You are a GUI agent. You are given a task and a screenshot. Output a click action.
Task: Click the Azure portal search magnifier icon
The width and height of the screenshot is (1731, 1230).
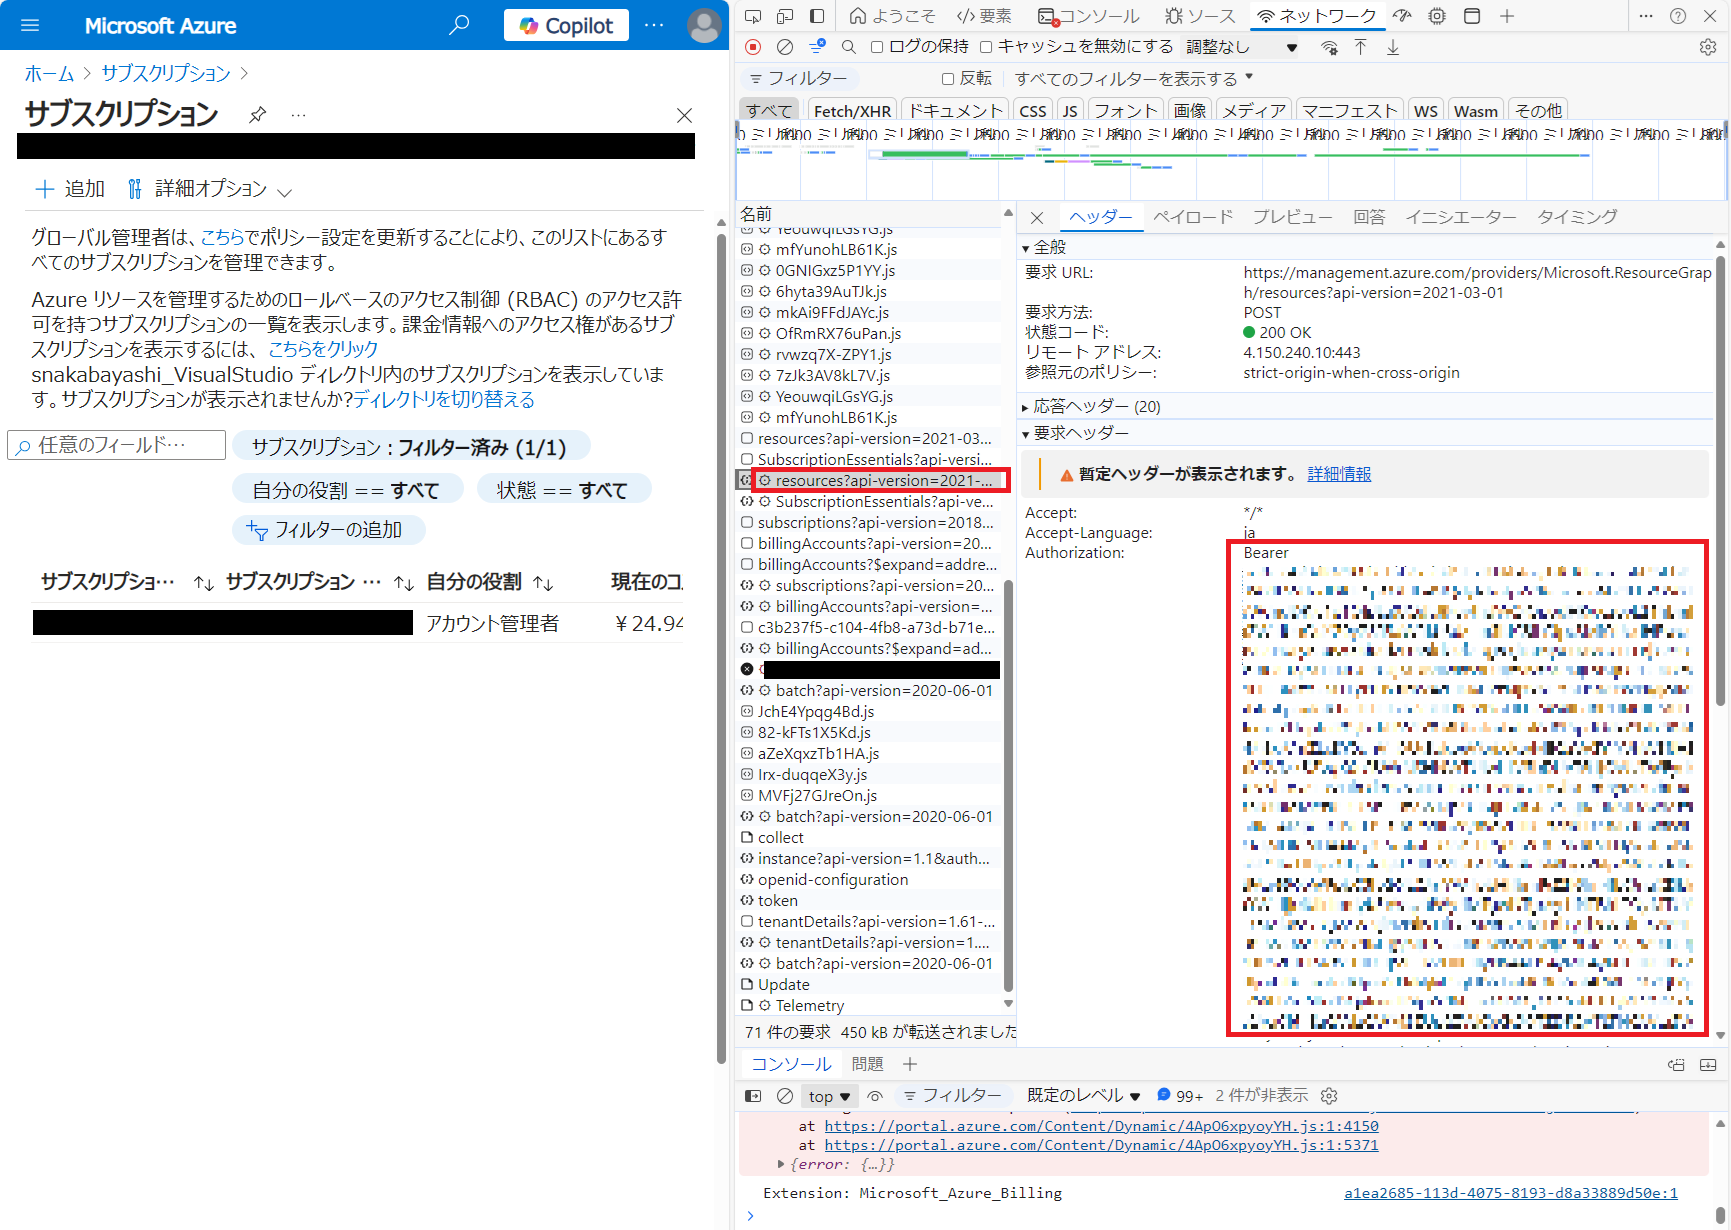[459, 25]
